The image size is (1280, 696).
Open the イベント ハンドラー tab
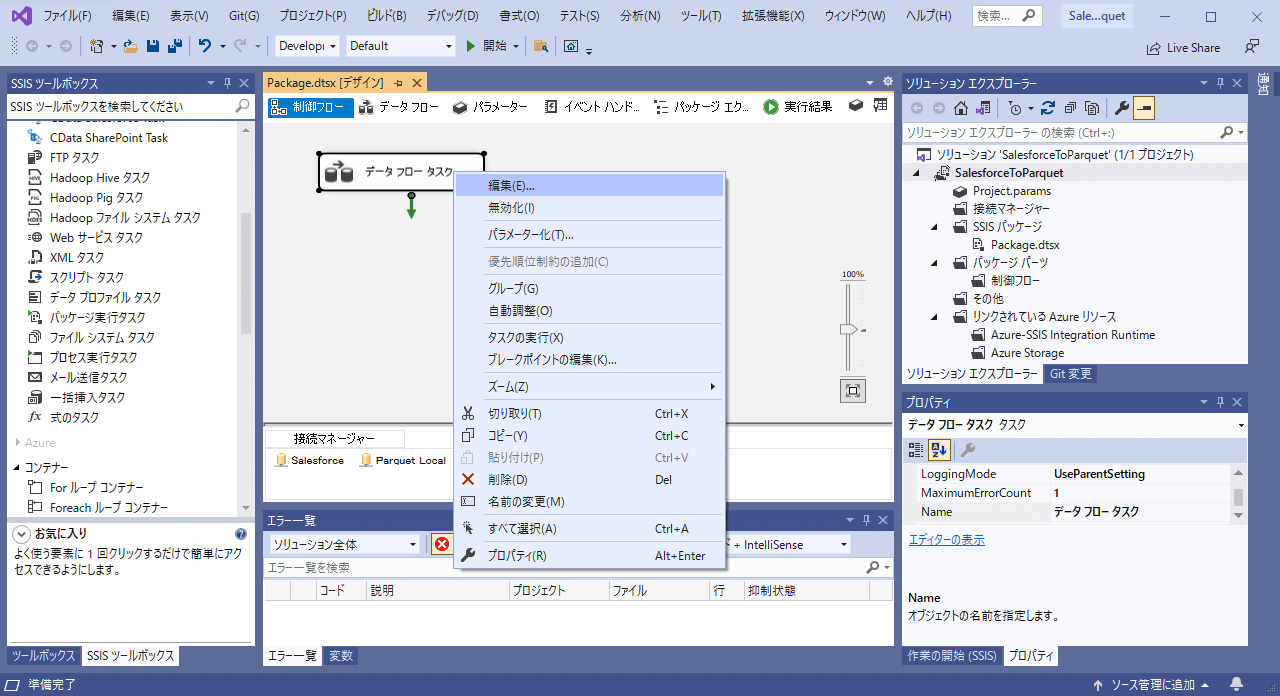pos(591,107)
